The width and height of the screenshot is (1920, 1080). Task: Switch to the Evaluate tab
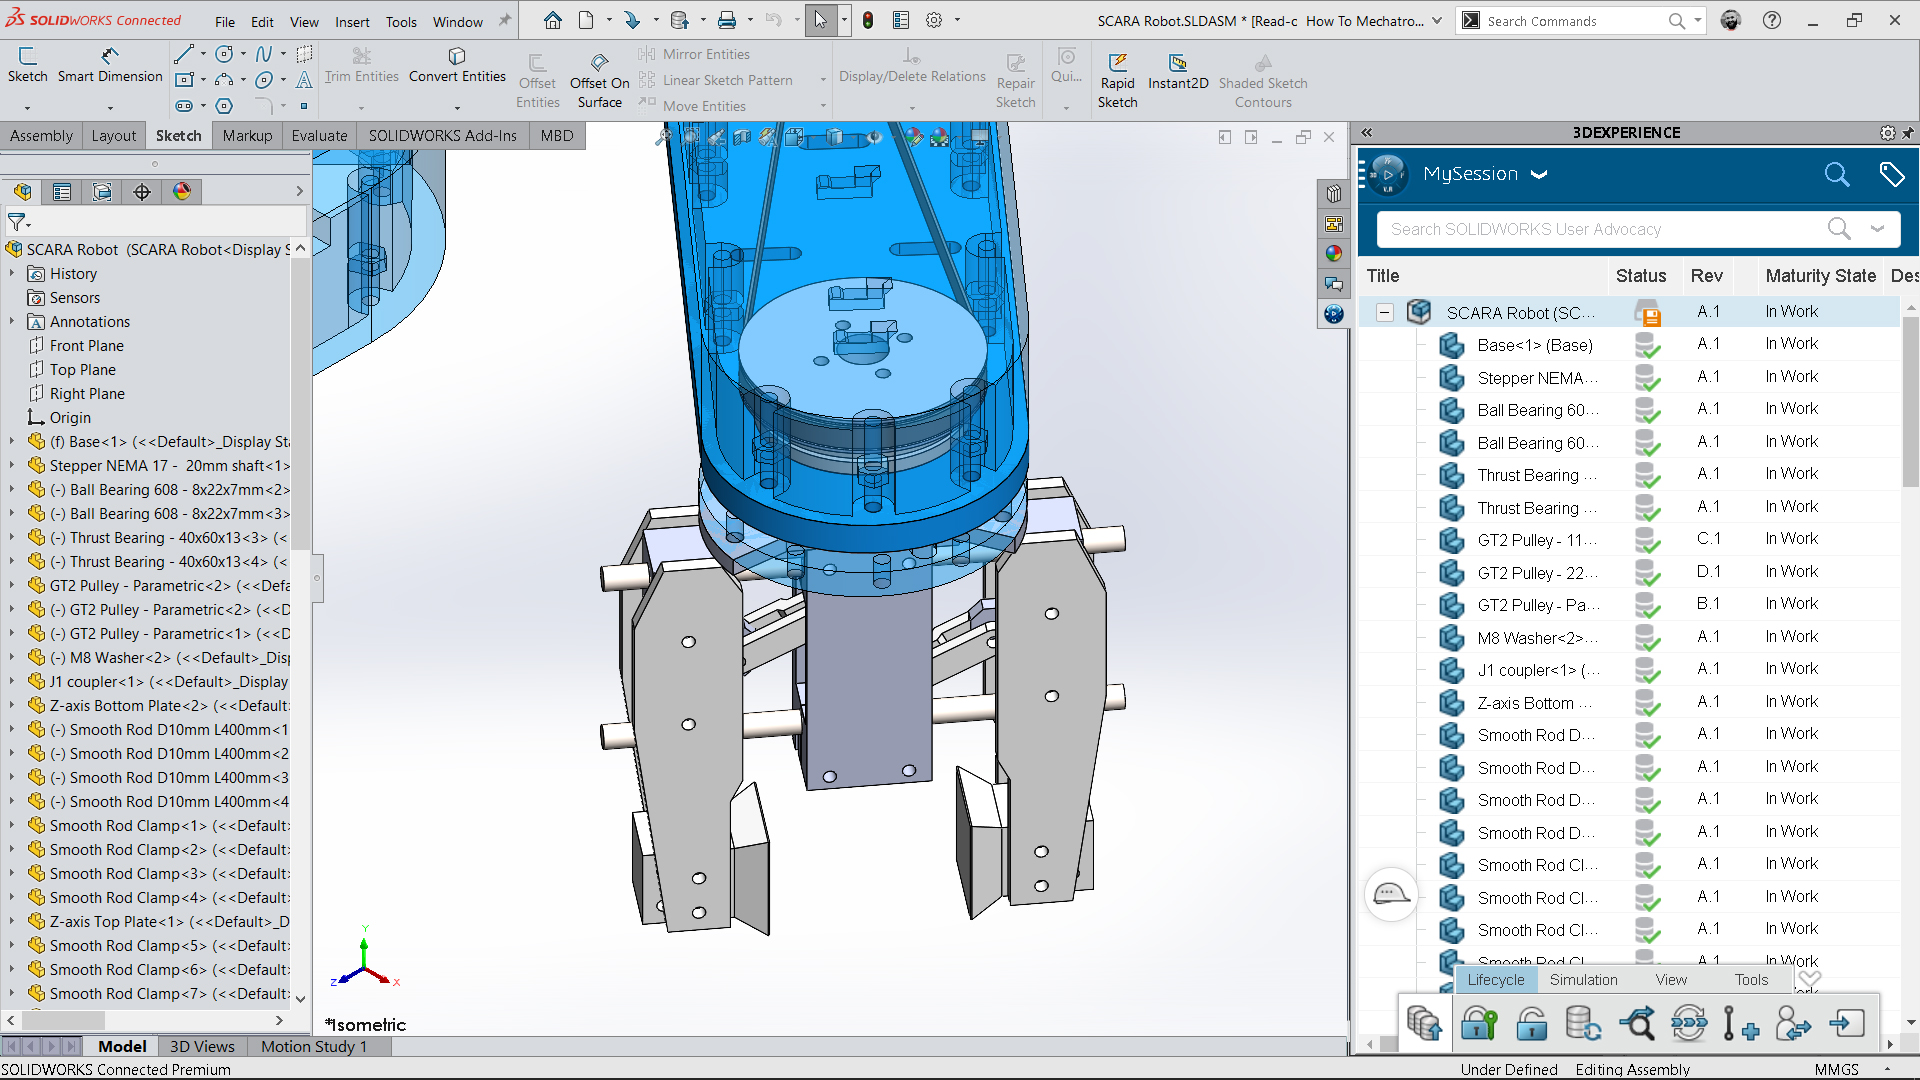[x=319, y=135]
